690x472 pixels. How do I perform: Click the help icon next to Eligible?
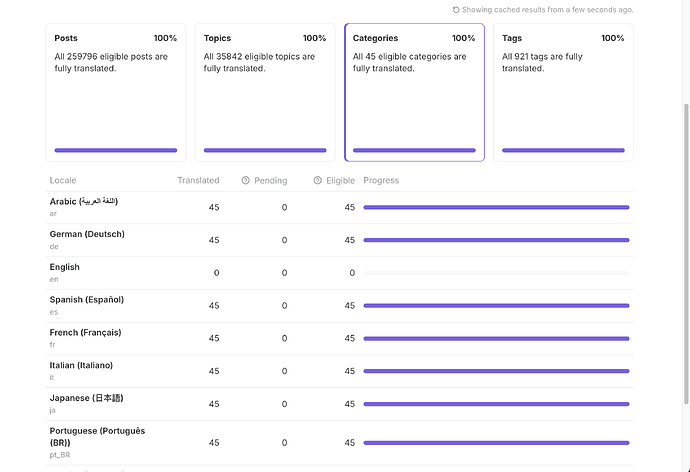(x=318, y=180)
